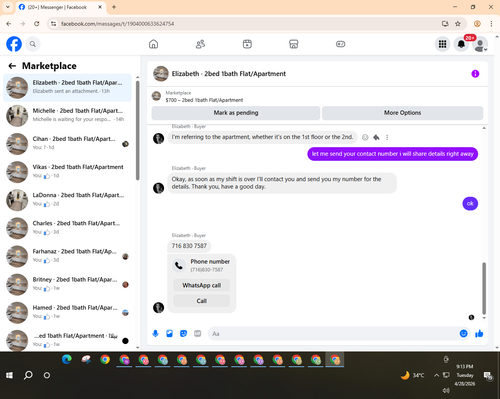Image resolution: width=500 pixels, height=399 pixels.
Task: Choose a GIF in composer
Action: click(198, 334)
